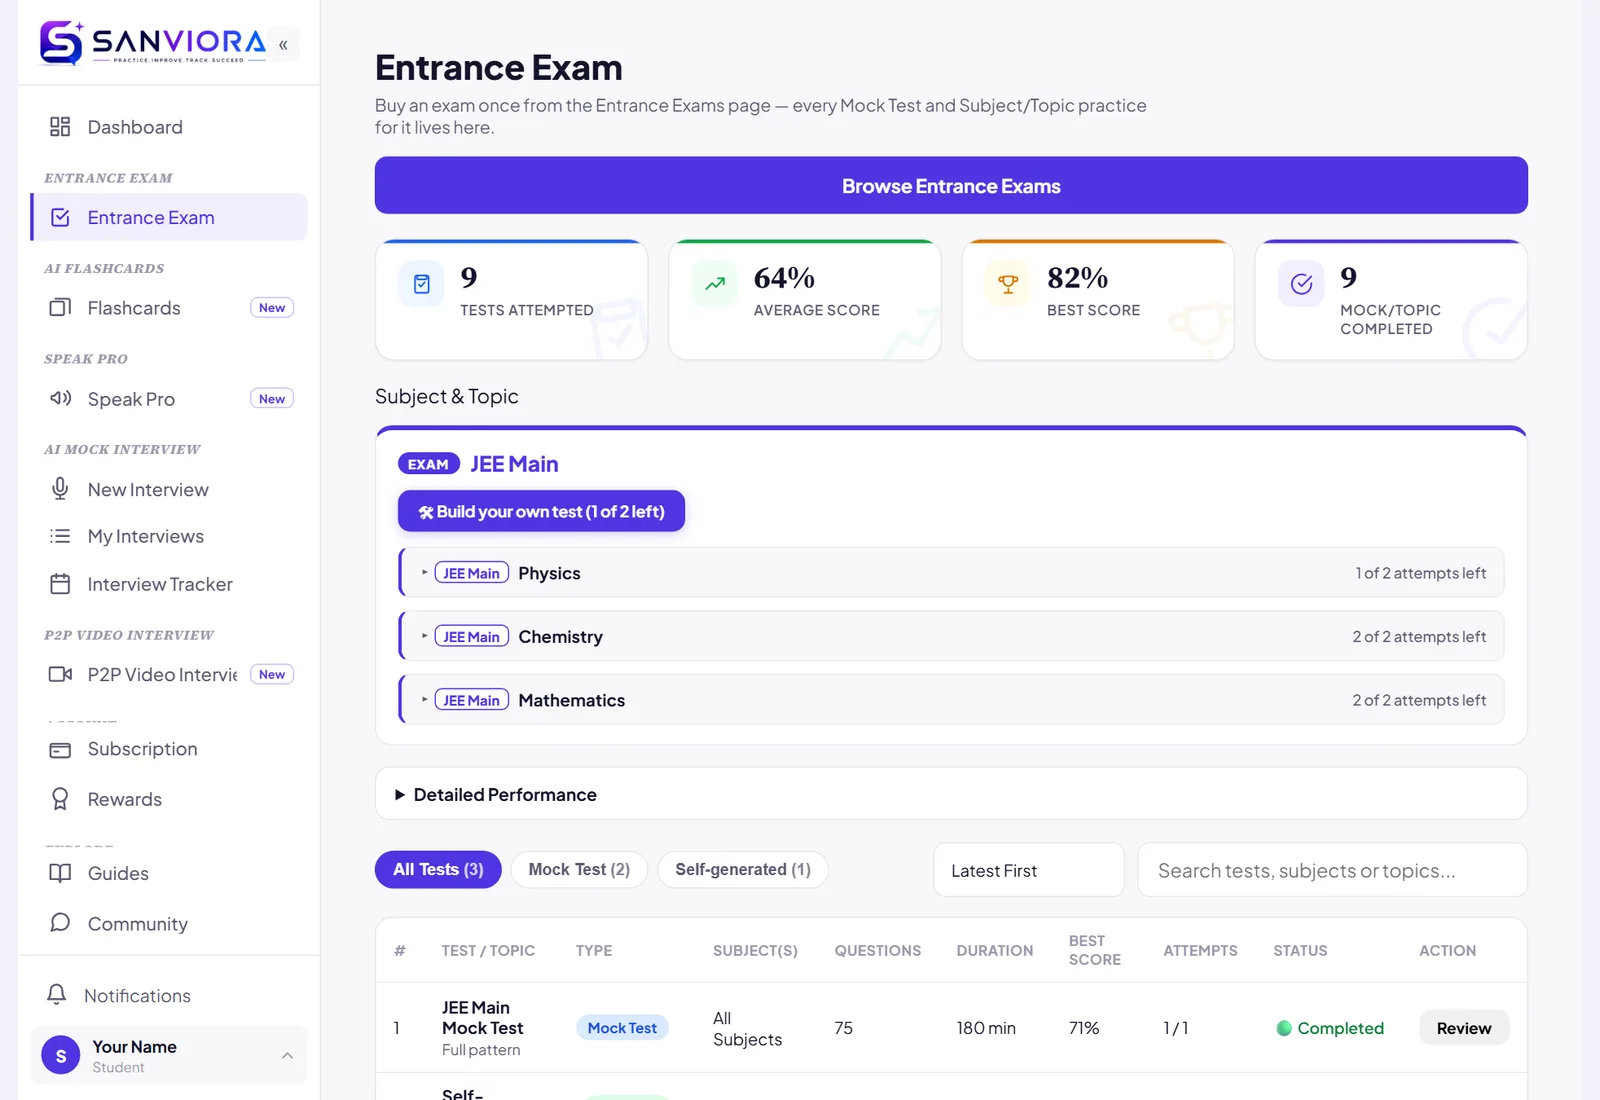Image resolution: width=1600 pixels, height=1100 pixels.
Task: Select the All Tests (3) tab
Action: [438, 870]
